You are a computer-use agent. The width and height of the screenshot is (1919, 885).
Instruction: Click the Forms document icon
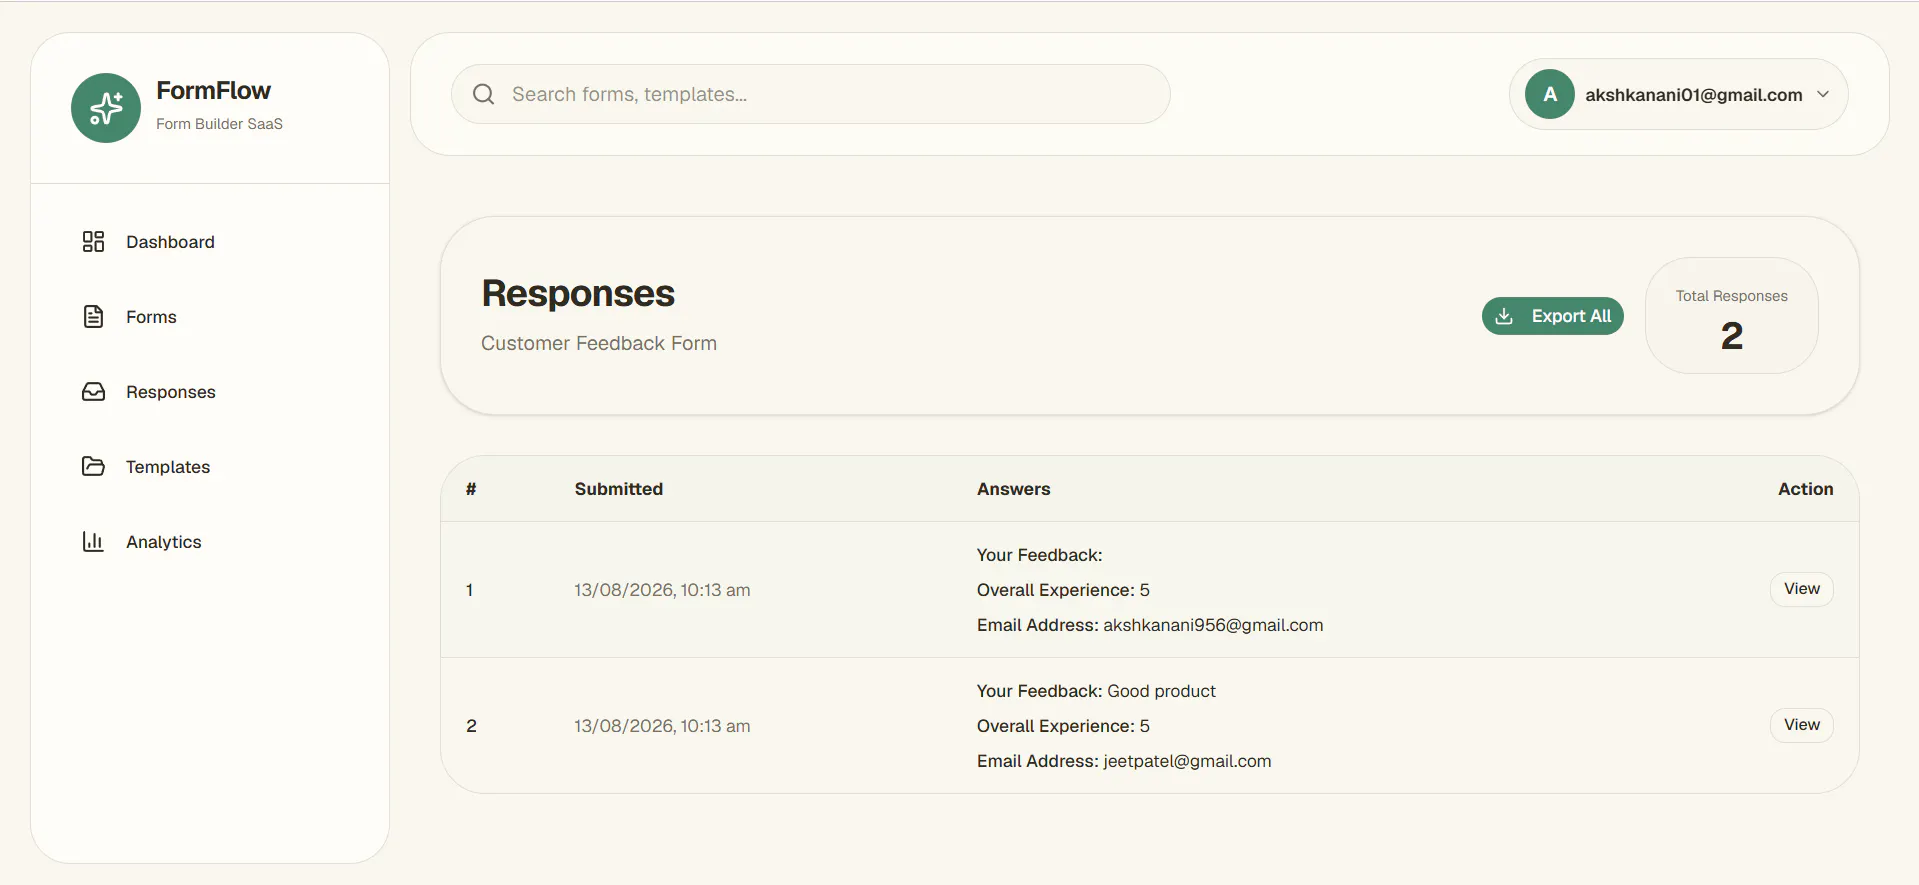[93, 317]
